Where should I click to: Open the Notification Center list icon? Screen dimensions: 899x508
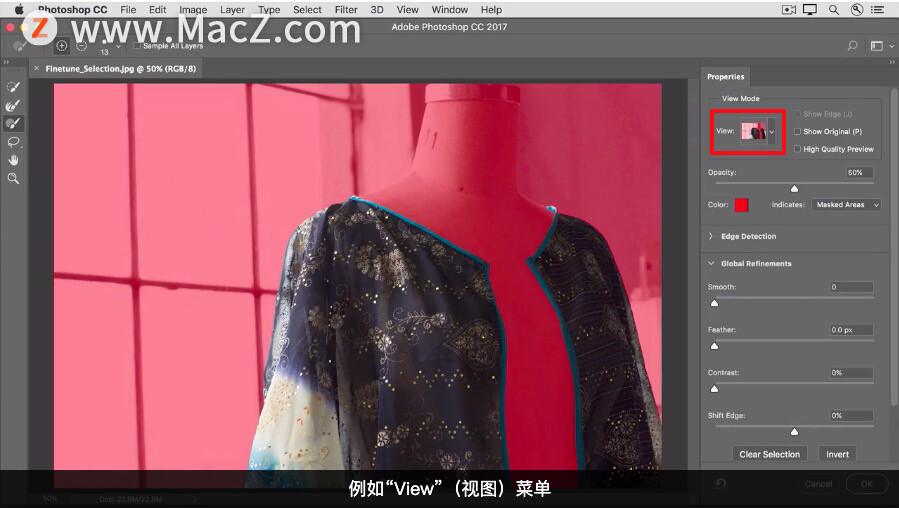coord(877,9)
